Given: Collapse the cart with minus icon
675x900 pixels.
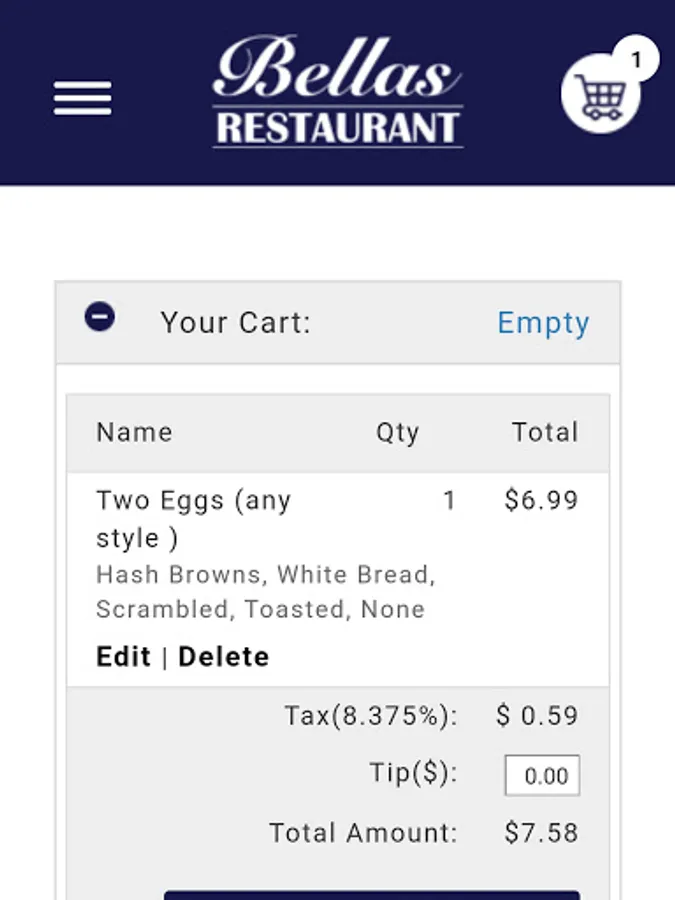Looking at the screenshot, I should pyautogui.click(x=100, y=318).
